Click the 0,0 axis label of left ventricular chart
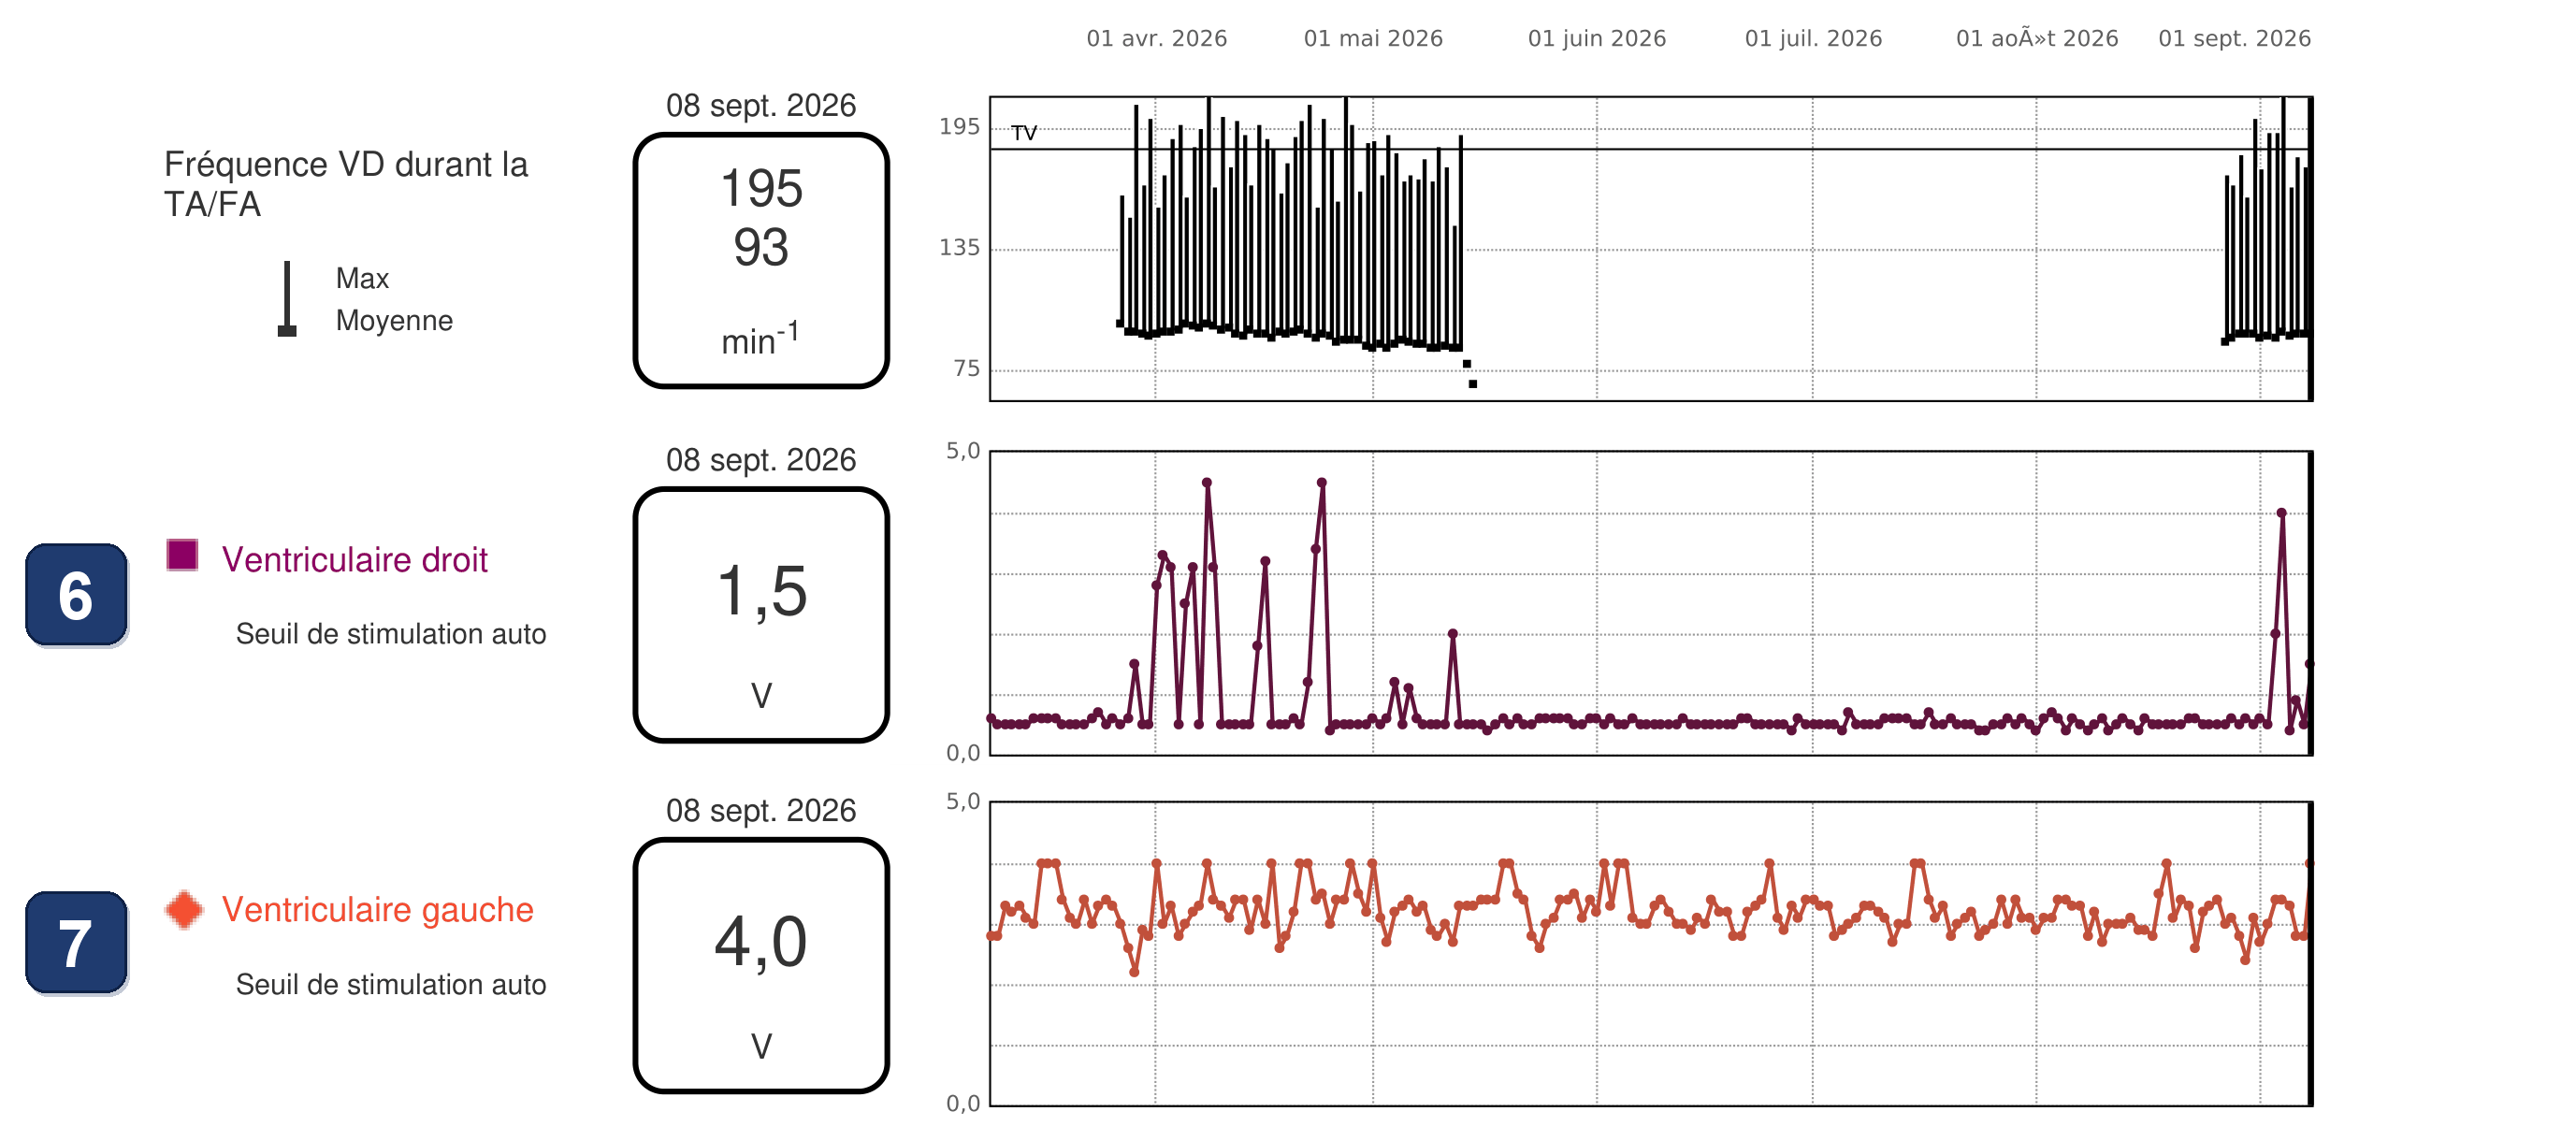Viewport: 2576px width, 1126px height. (x=963, y=1103)
